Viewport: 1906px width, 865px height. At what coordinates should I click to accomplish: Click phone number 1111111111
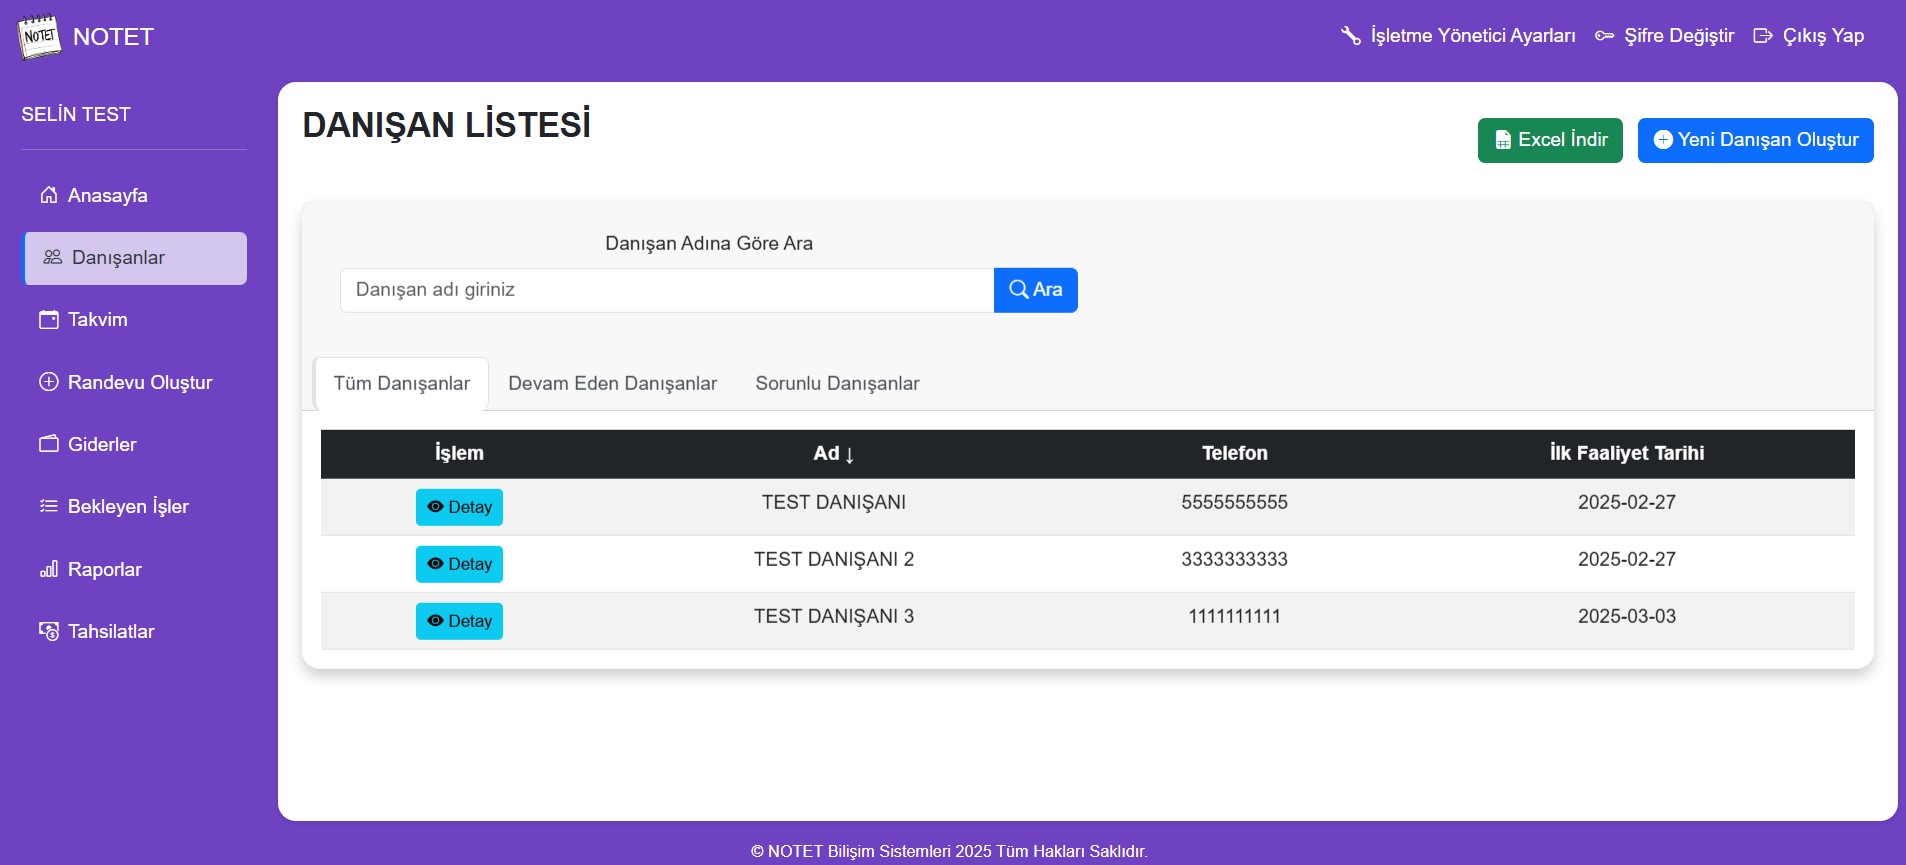[1234, 616]
